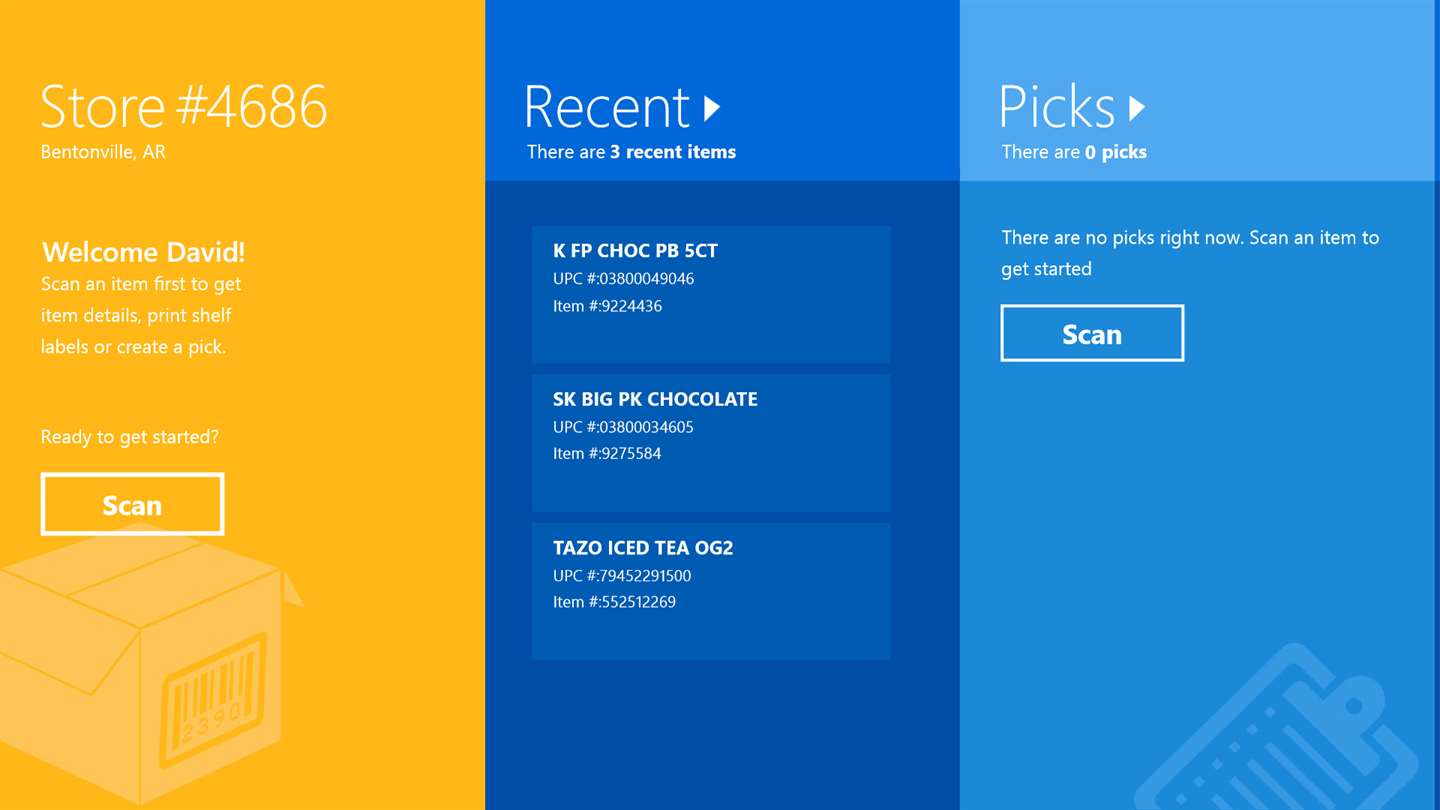Expand the Recent section arrow
The height and width of the screenshot is (810, 1440).
point(712,108)
